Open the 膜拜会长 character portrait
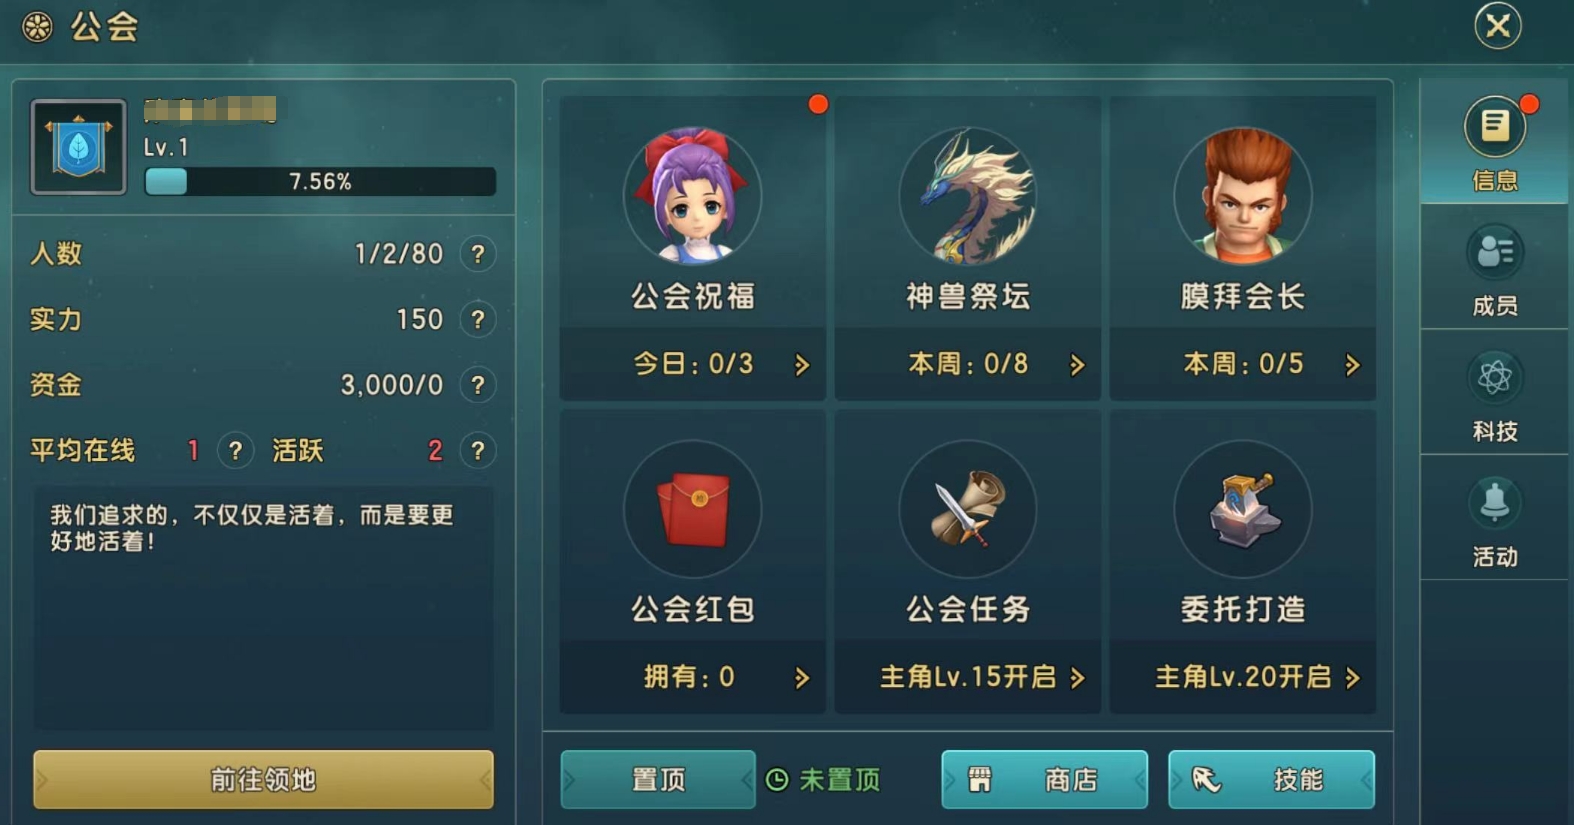 (x=1243, y=196)
